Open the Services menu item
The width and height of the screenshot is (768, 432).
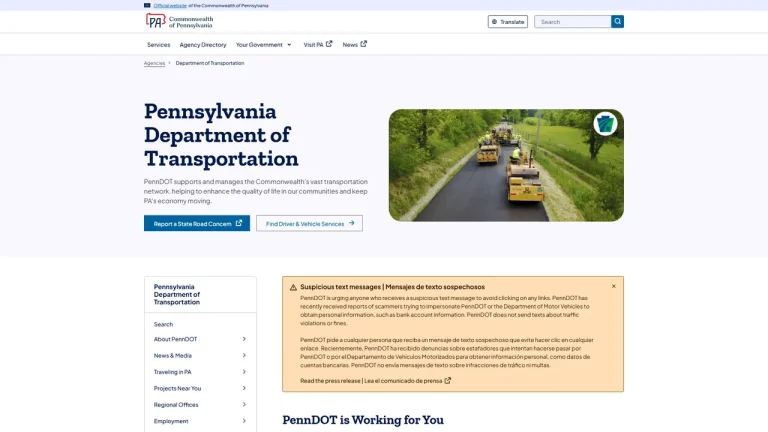tap(158, 45)
